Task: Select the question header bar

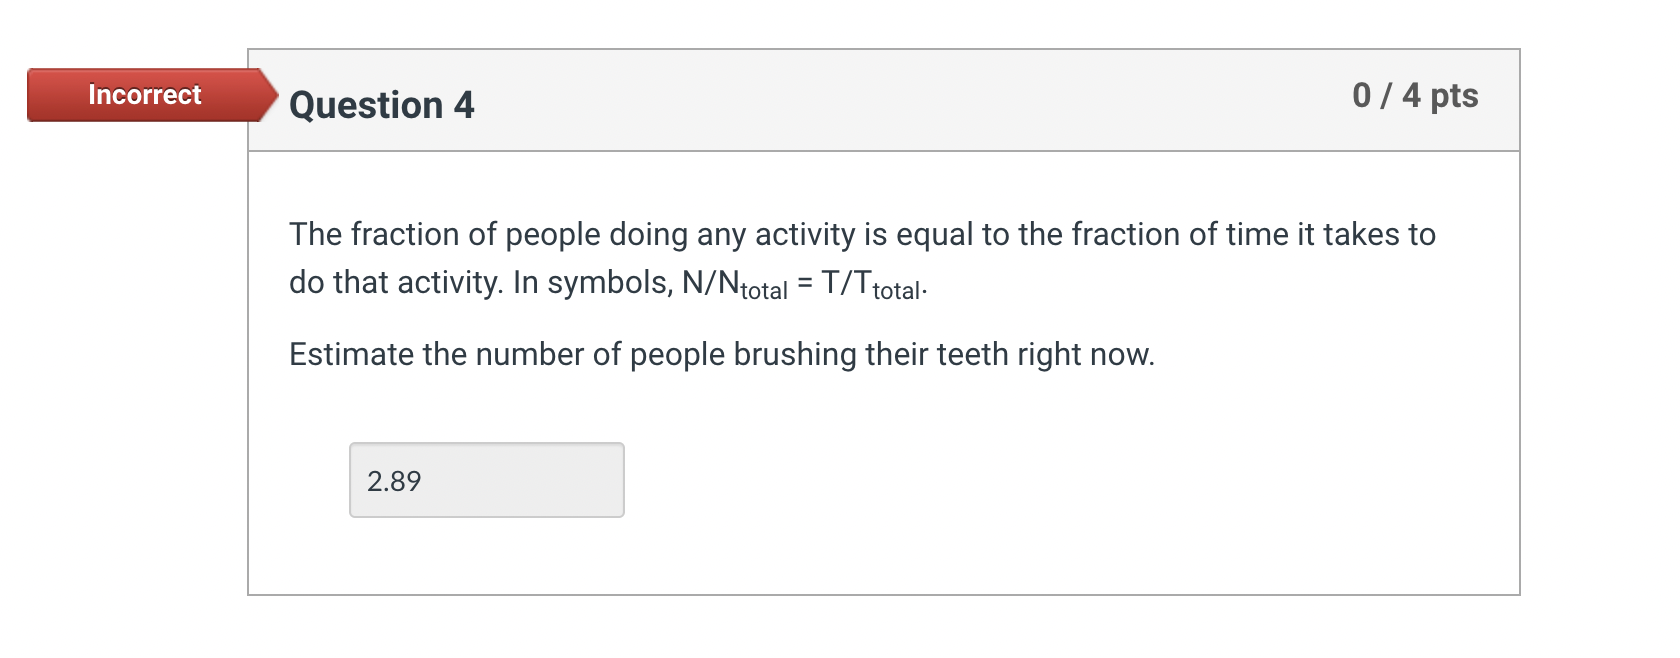Action: tap(880, 99)
